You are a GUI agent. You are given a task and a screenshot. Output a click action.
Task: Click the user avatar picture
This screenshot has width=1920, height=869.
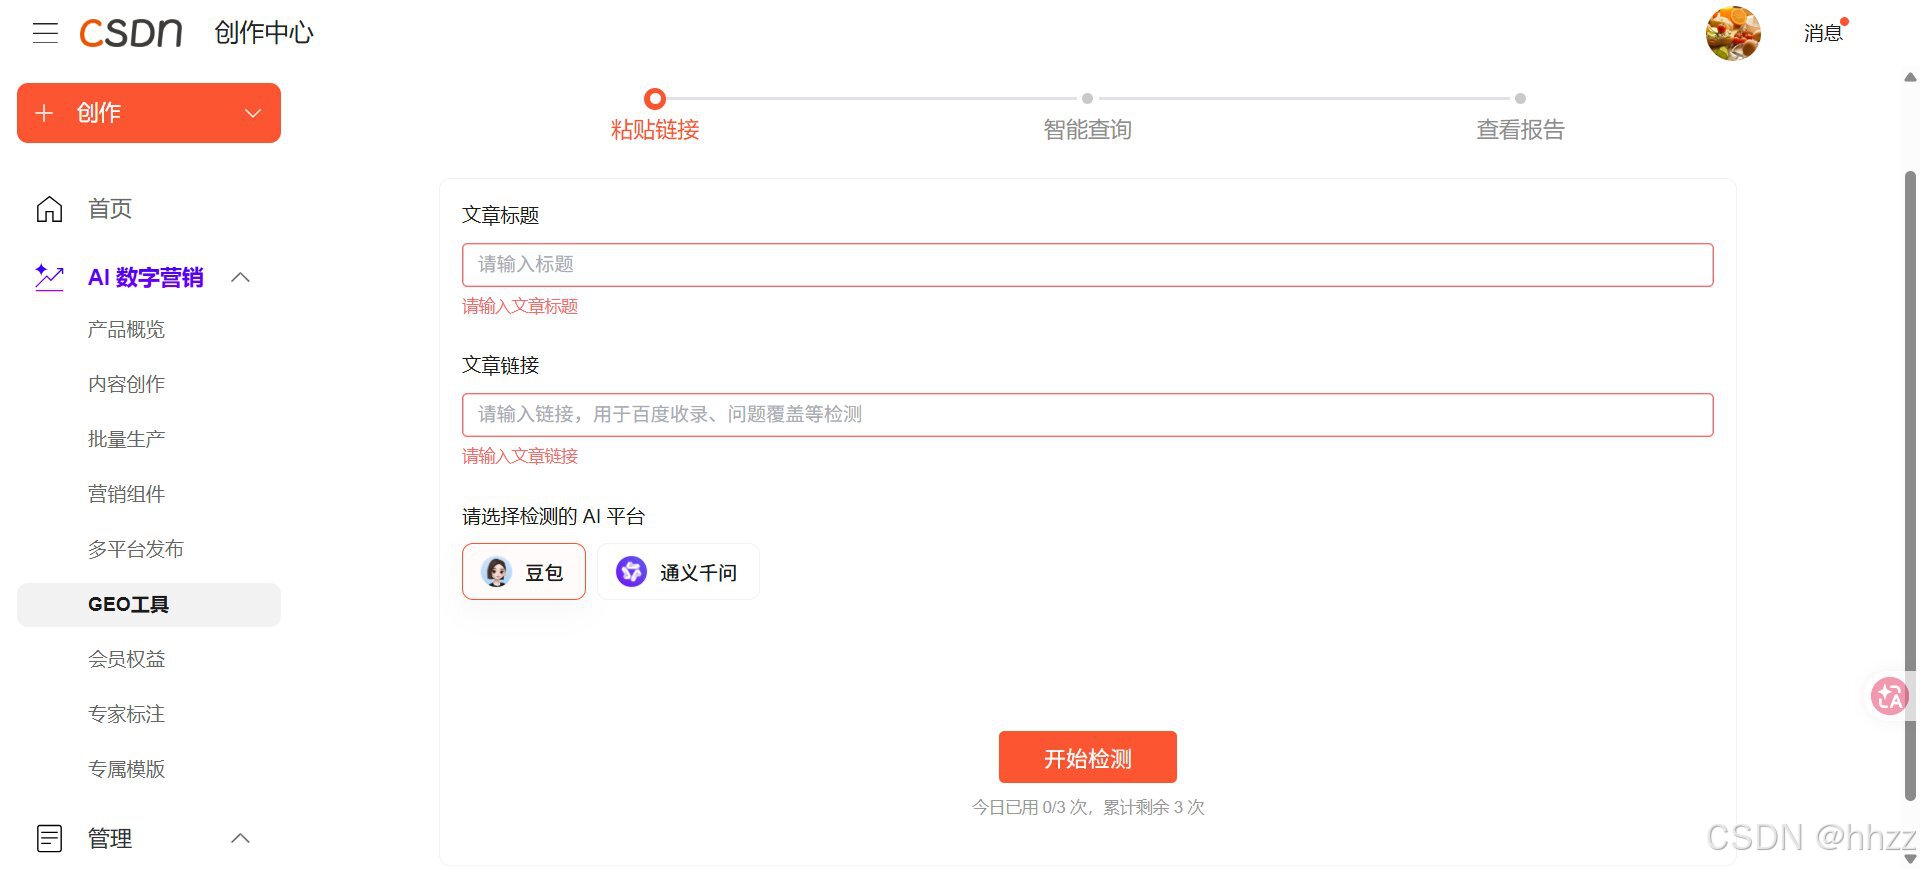tap(1733, 33)
